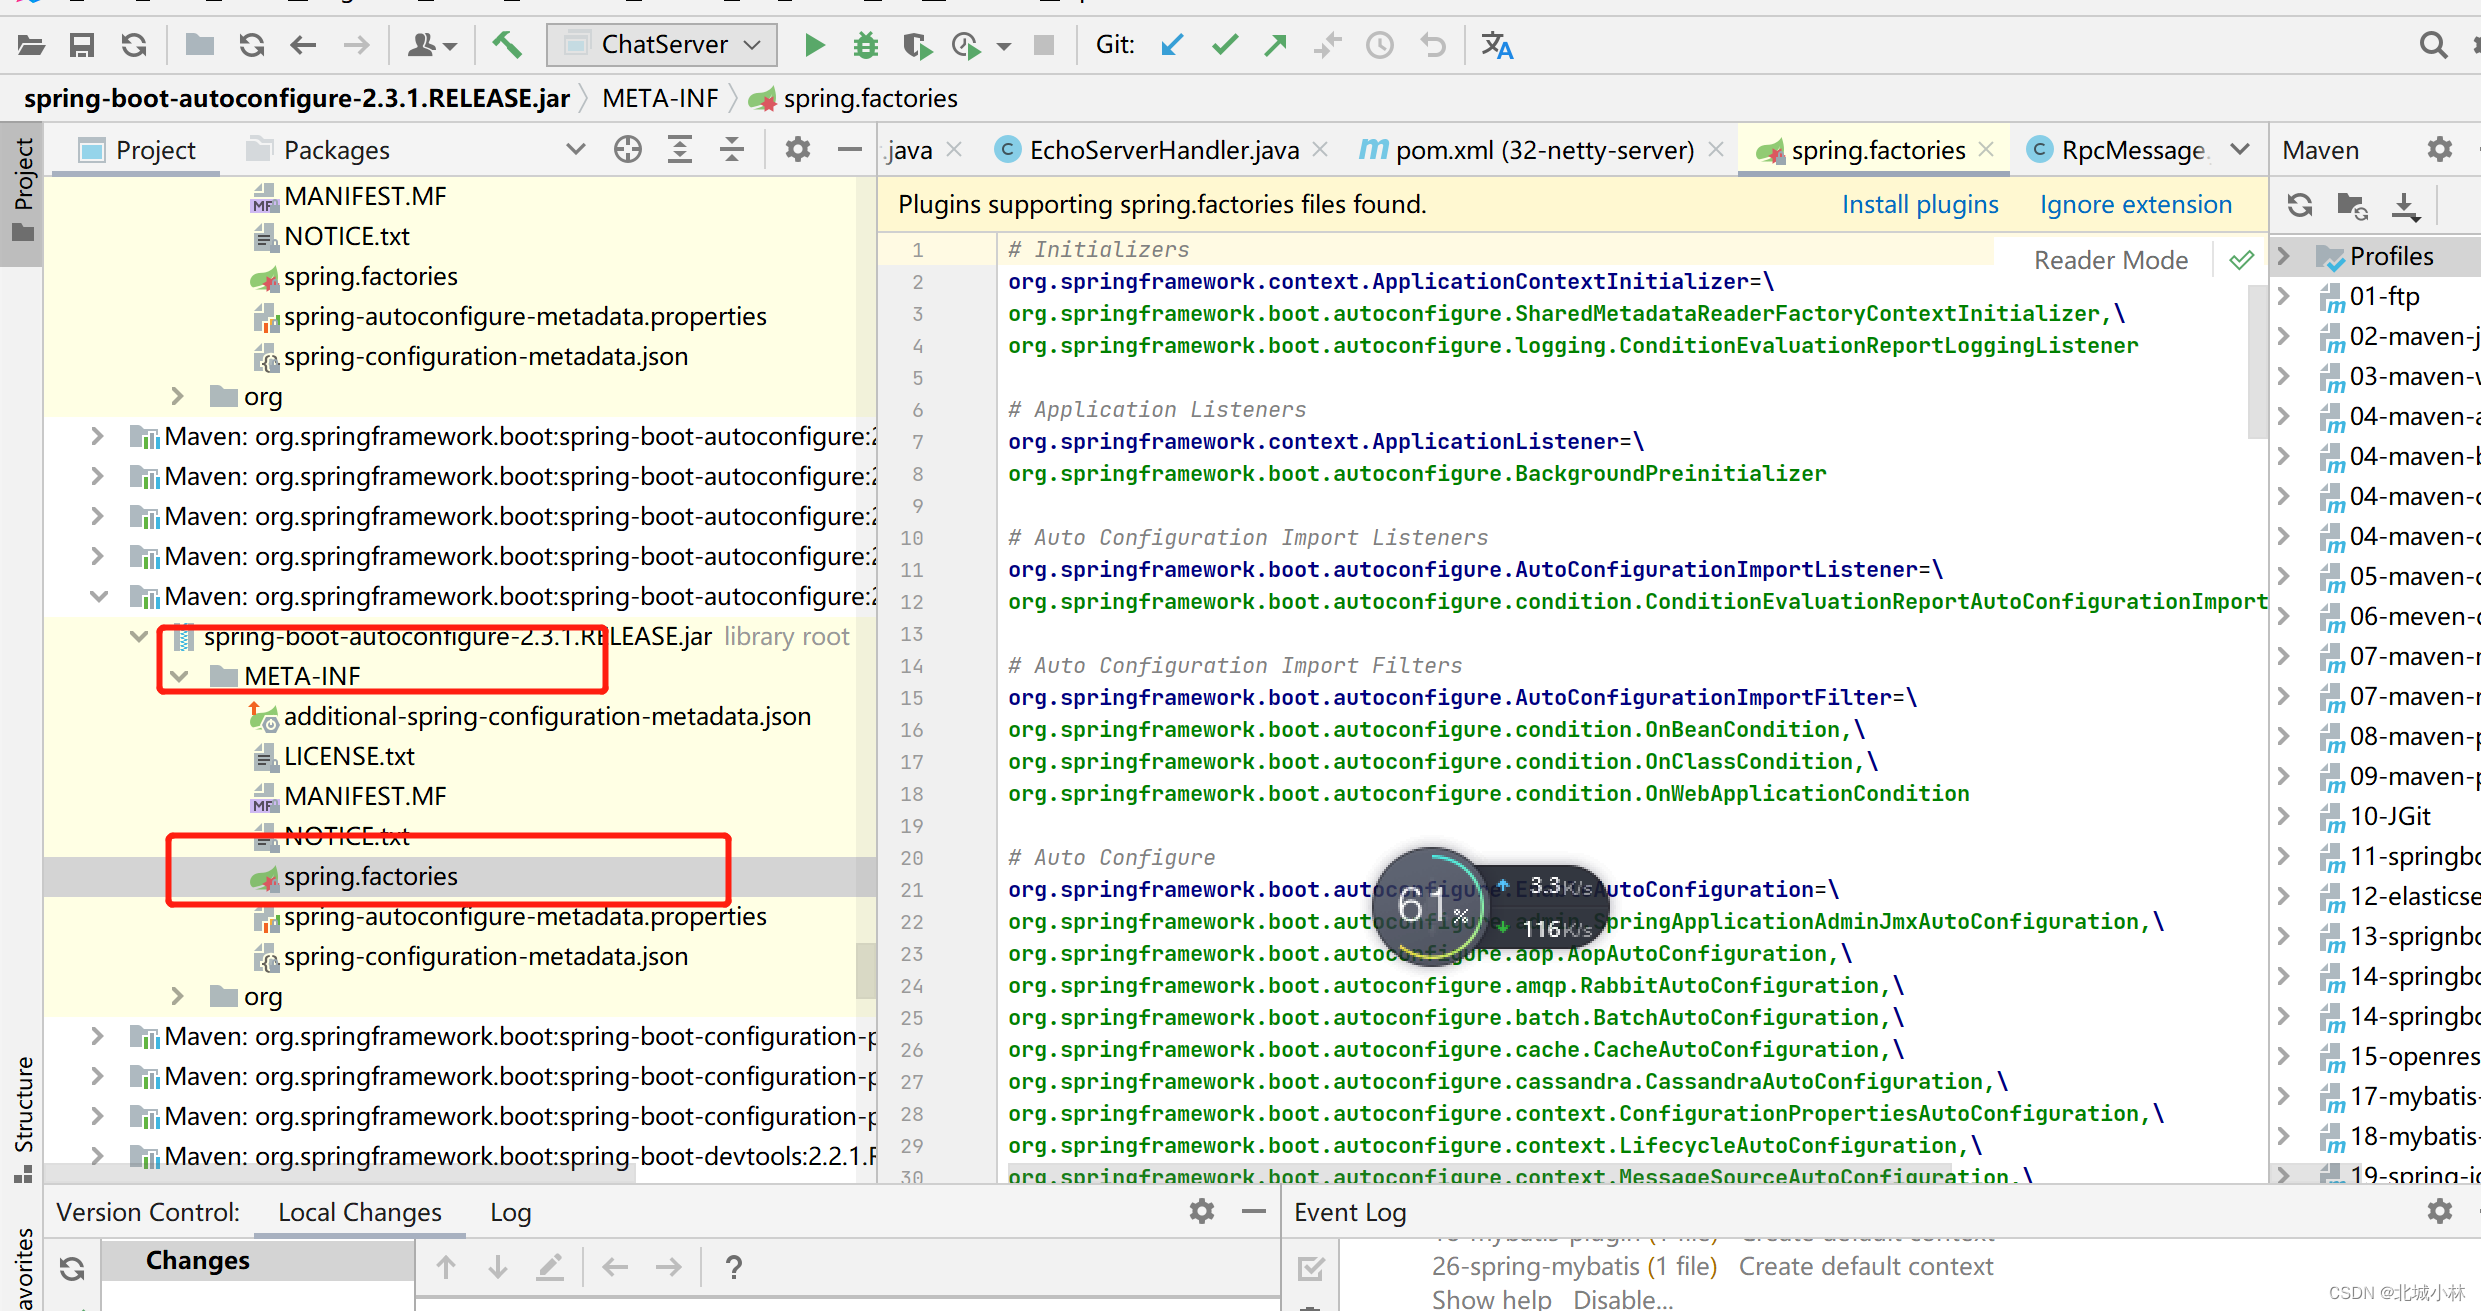Click the Back navigation arrow
Image resolution: width=2481 pixels, height=1311 pixels.
pyautogui.click(x=303, y=45)
